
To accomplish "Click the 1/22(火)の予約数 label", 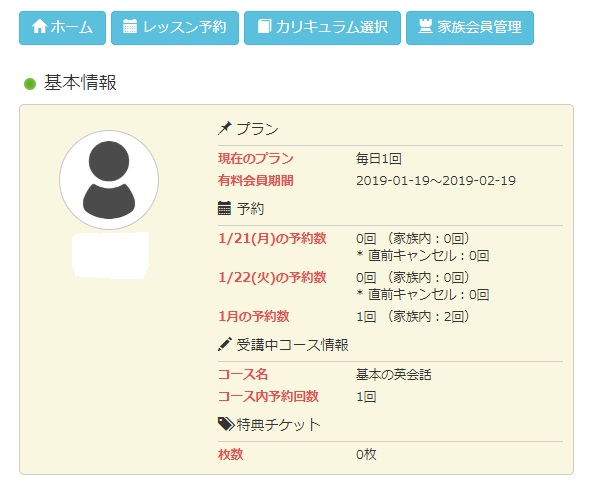I will coord(272,277).
